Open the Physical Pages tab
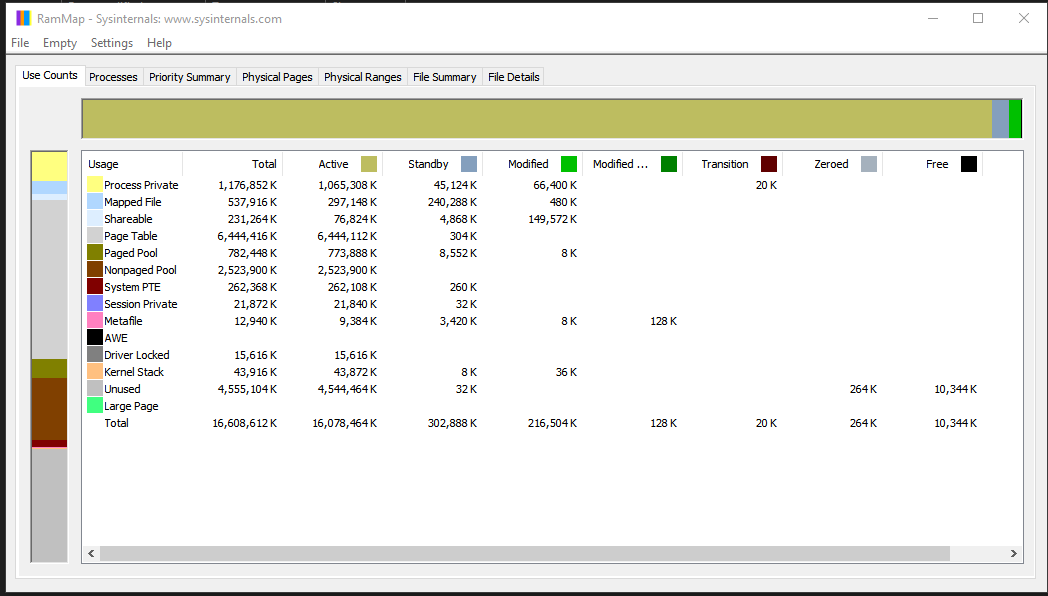The image size is (1048, 596). pos(277,77)
